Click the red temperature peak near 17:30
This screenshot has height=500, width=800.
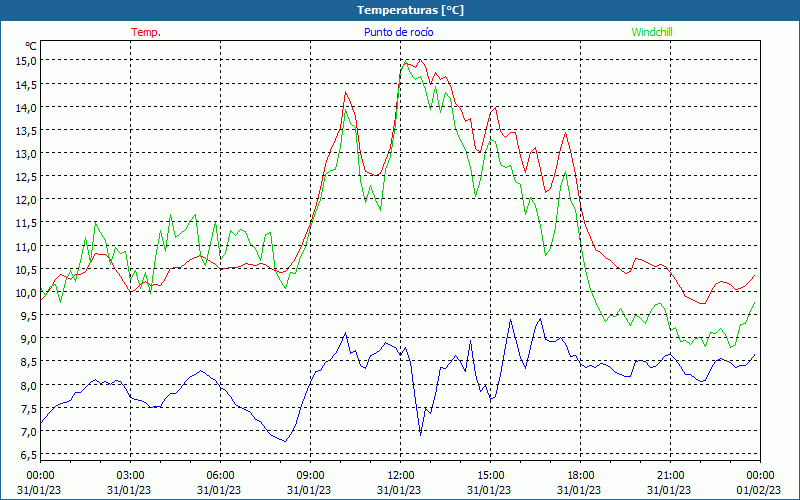pyautogui.click(x=565, y=133)
